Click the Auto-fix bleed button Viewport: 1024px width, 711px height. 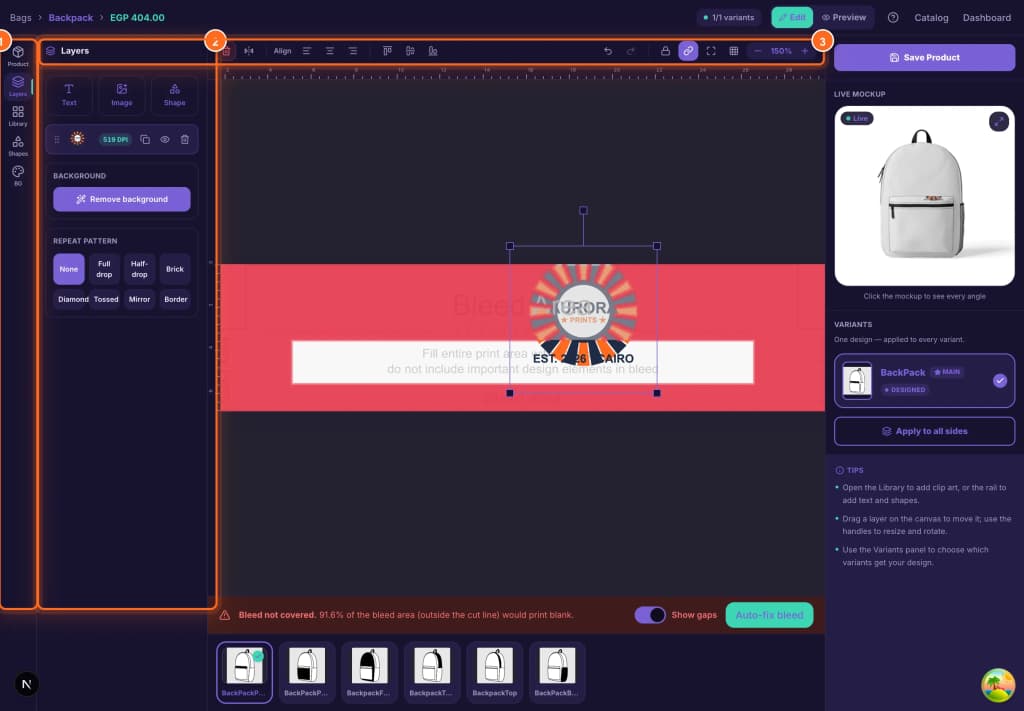[769, 615]
